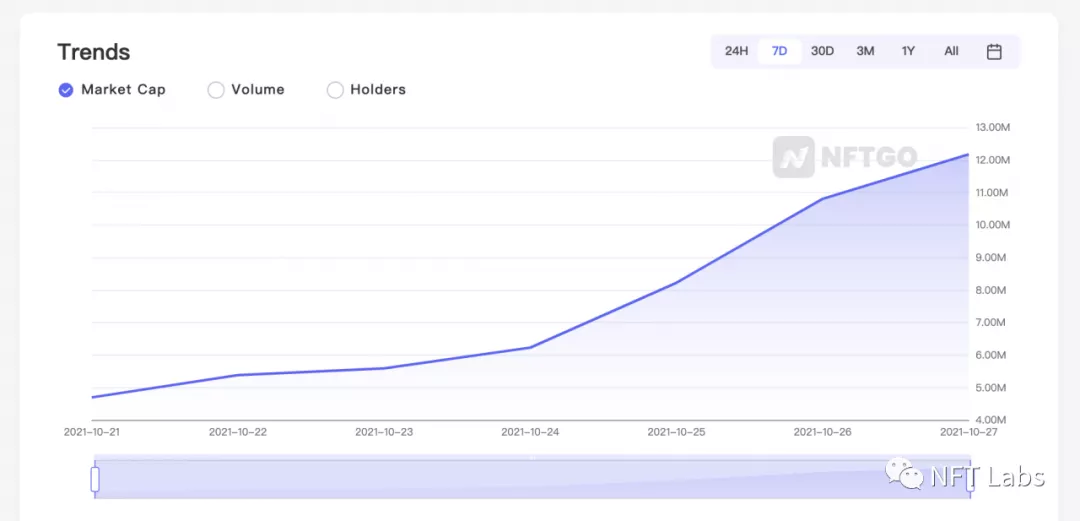
Task: Click the NFTGO watermark logo
Action: click(844, 157)
